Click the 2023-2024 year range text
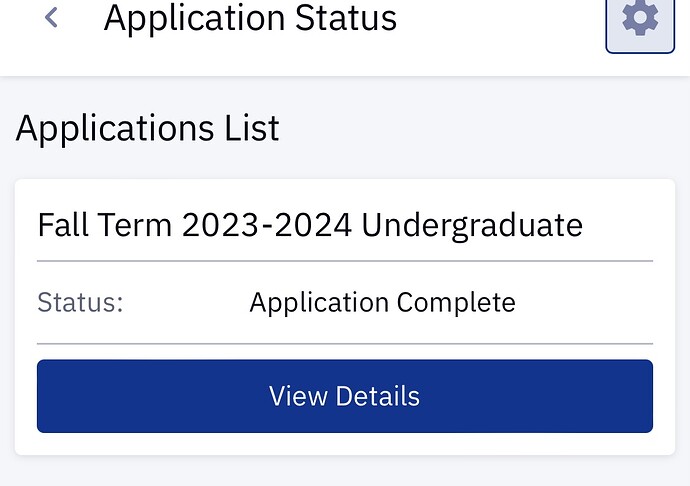Image resolution: width=690 pixels, height=486 pixels. [267, 225]
